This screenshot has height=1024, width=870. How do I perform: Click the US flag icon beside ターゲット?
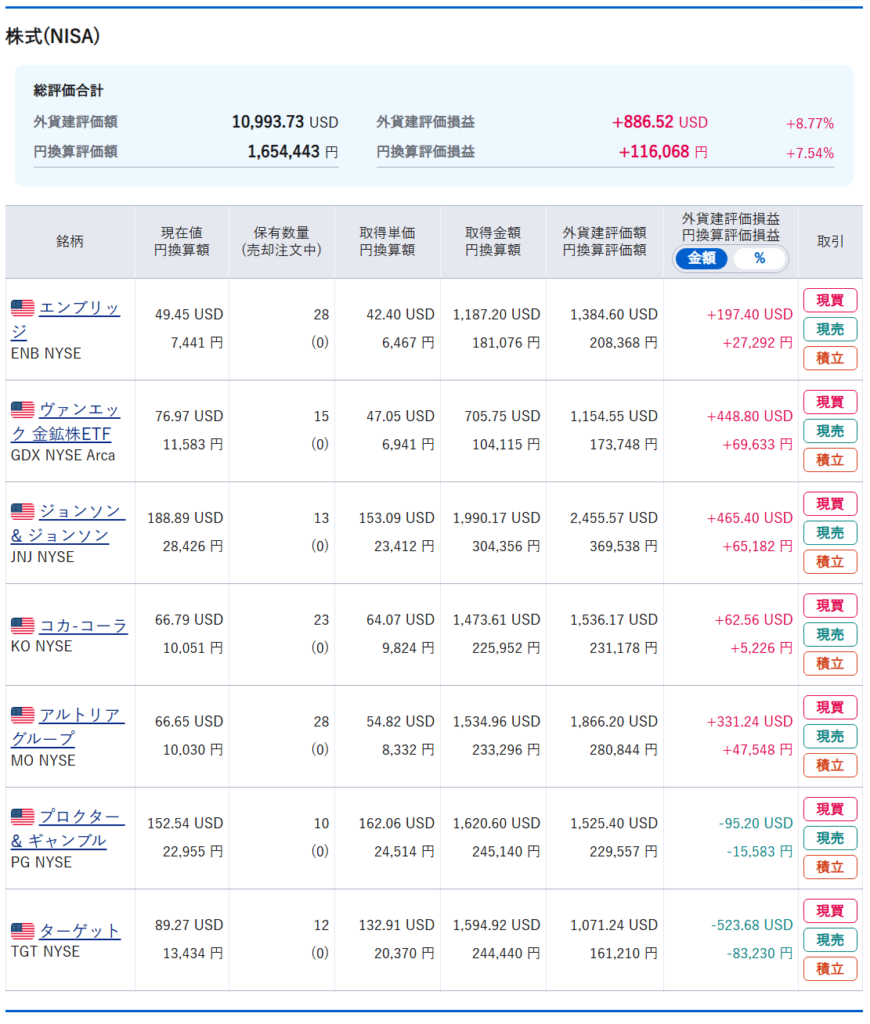tap(23, 931)
